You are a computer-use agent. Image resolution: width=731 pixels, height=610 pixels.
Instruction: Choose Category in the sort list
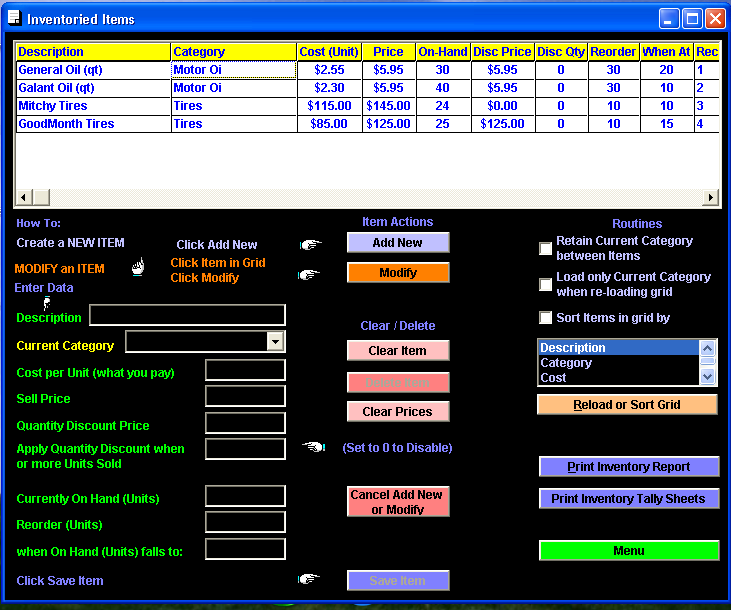pos(619,362)
